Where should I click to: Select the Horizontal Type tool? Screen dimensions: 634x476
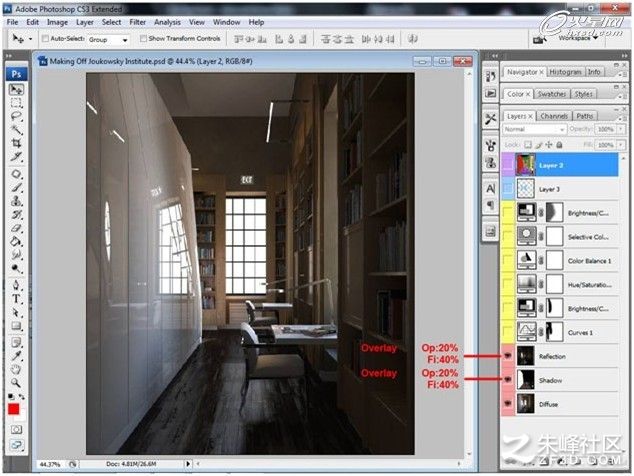pyautogui.click(x=16, y=299)
